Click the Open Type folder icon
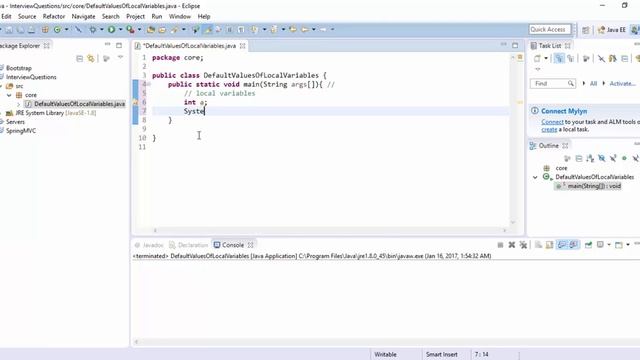The width and height of the screenshot is (640, 360). coord(151,29)
